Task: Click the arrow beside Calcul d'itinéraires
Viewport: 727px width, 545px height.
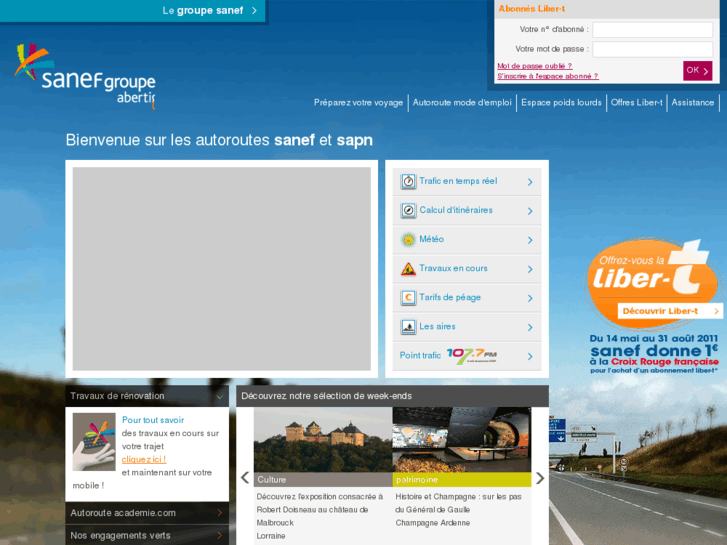Action: coord(530,211)
